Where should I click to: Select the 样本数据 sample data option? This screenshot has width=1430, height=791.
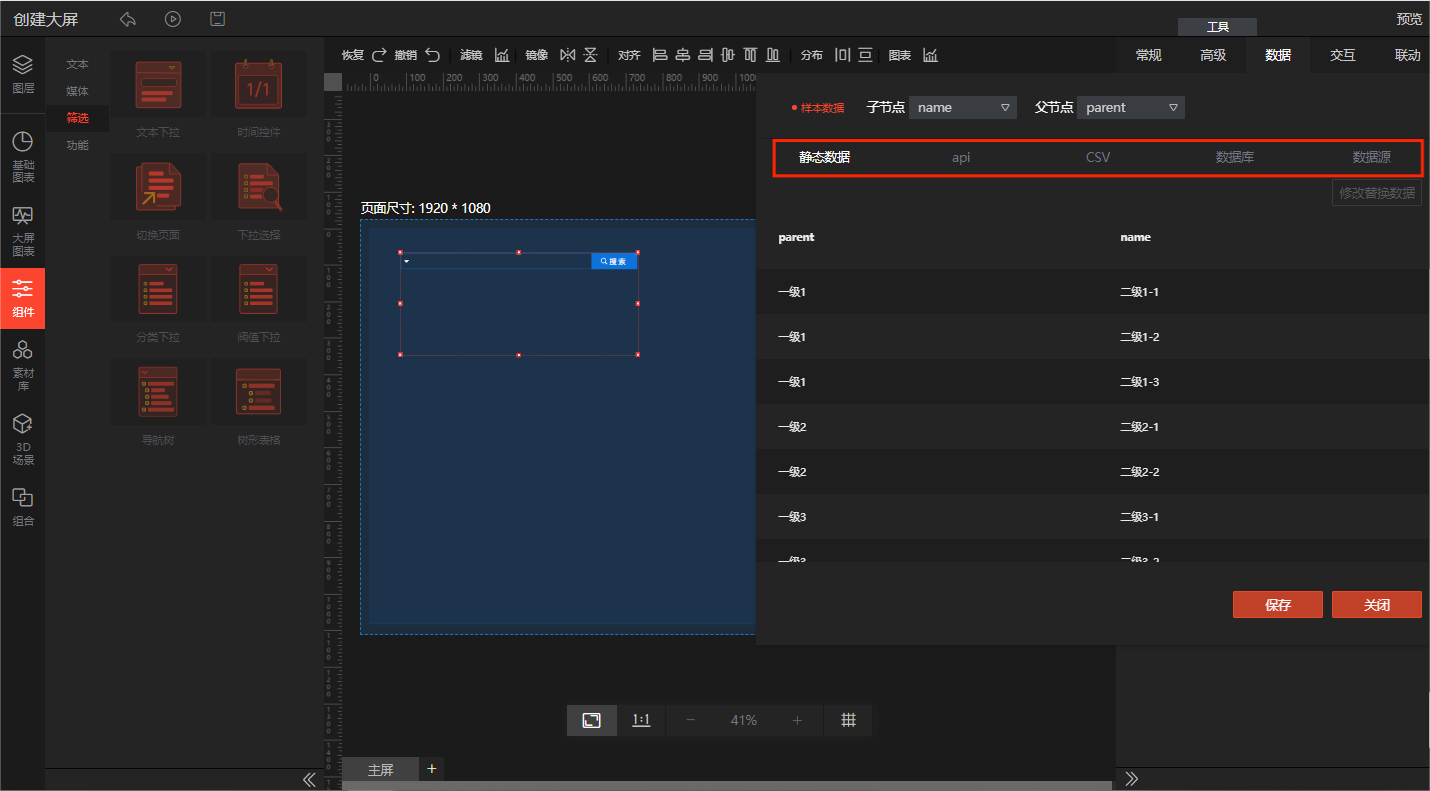818,108
